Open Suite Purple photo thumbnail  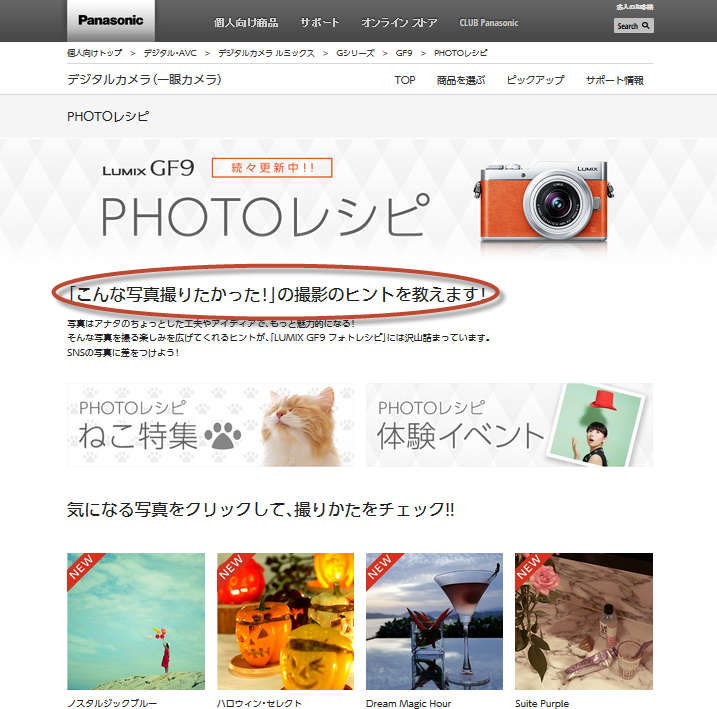584,621
